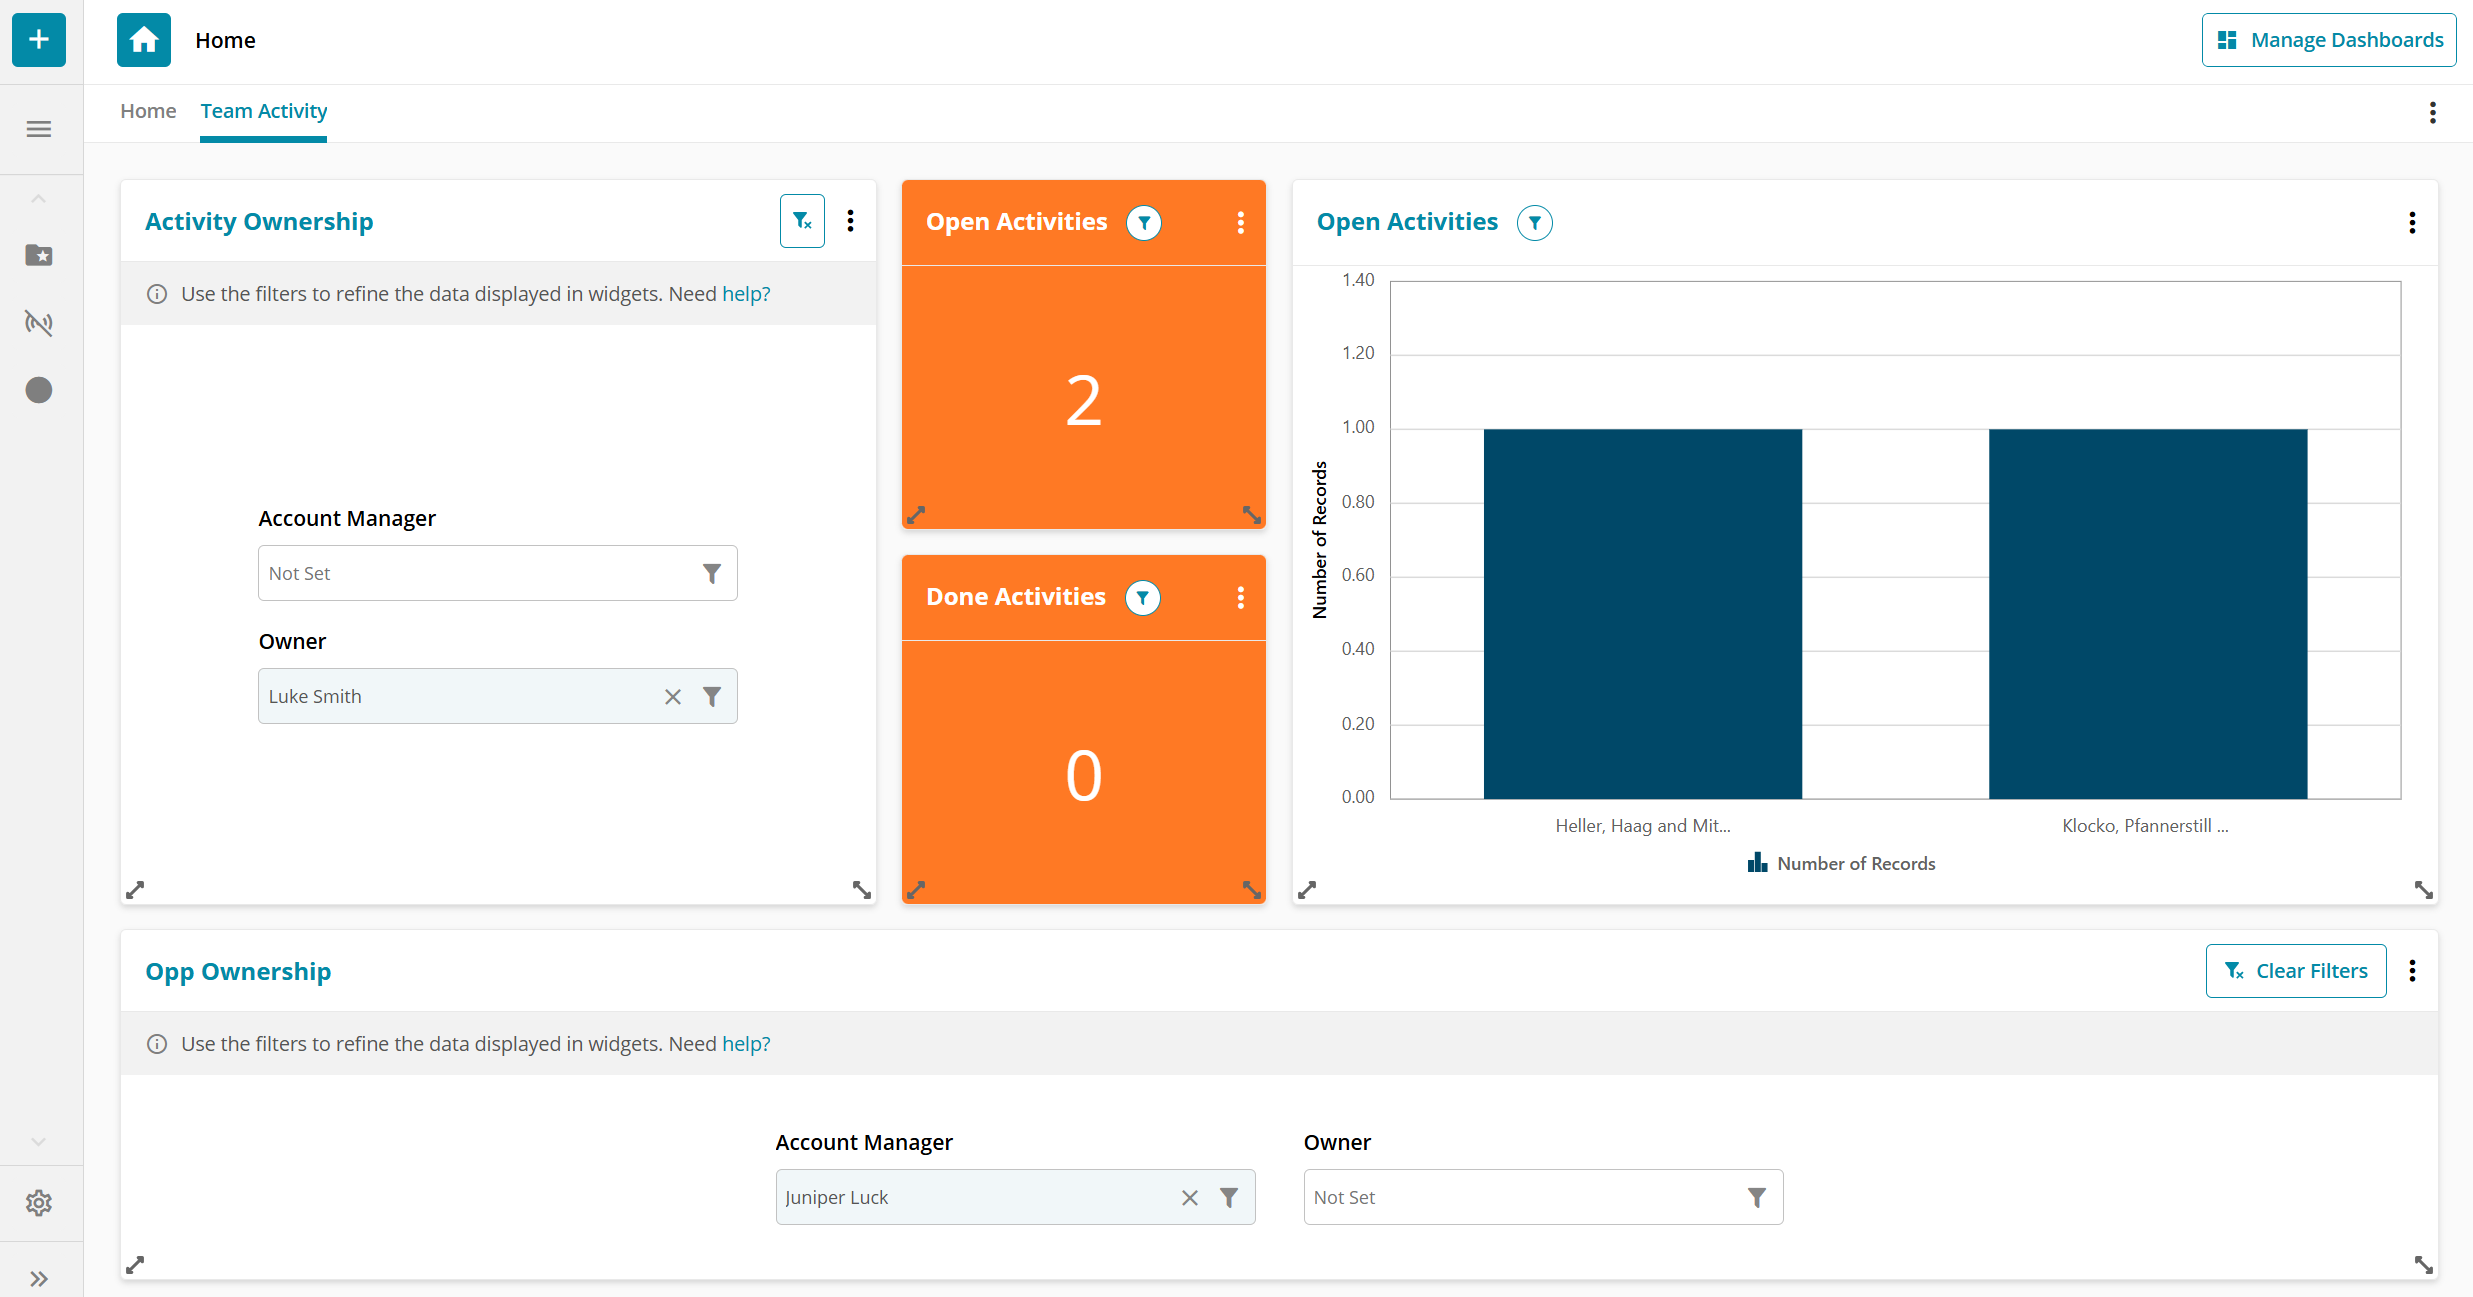Click the Heller, Haag bar in chart
This screenshot has height=1297, width=2473.
1642,614
